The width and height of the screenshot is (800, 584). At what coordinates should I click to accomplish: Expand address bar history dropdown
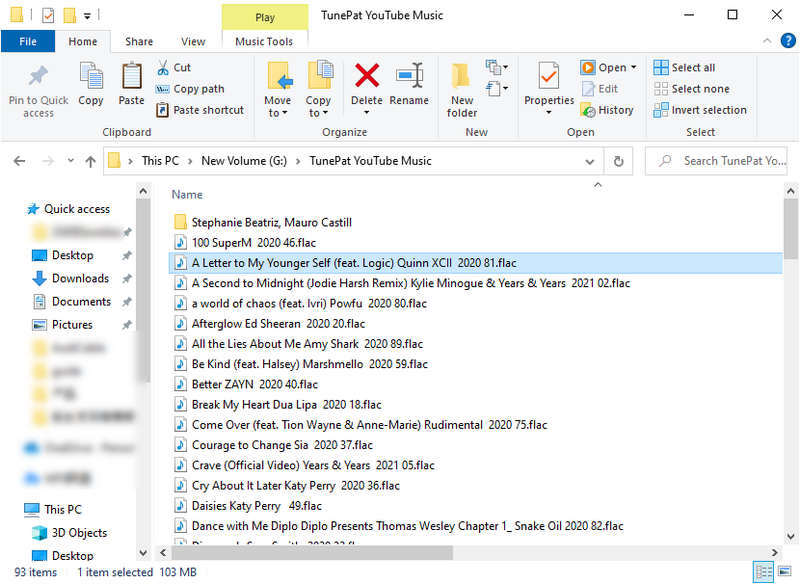590,162
